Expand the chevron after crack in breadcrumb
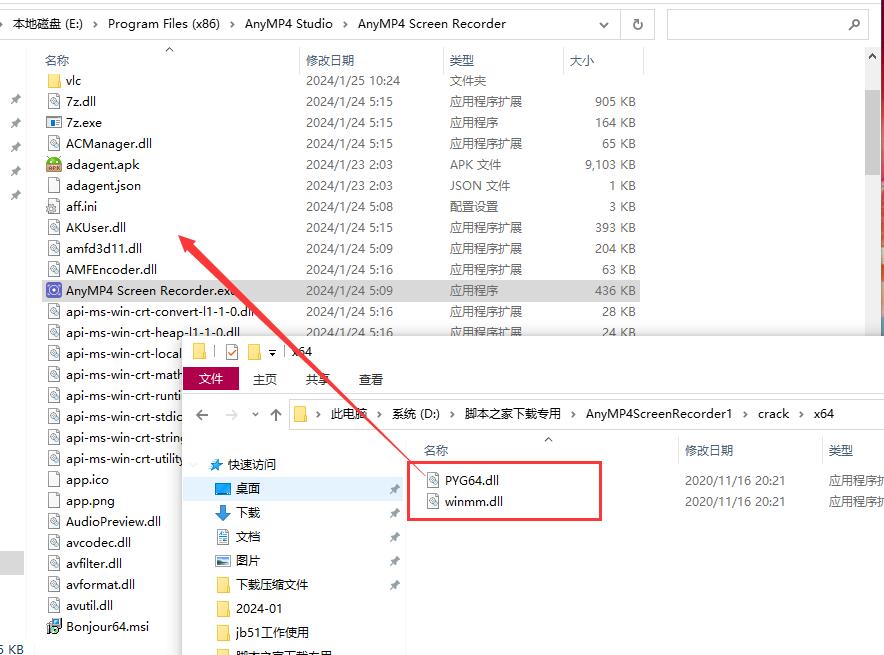Image resolution: width=884 pixels, height=655 pixels. click(x=801, y=414)
